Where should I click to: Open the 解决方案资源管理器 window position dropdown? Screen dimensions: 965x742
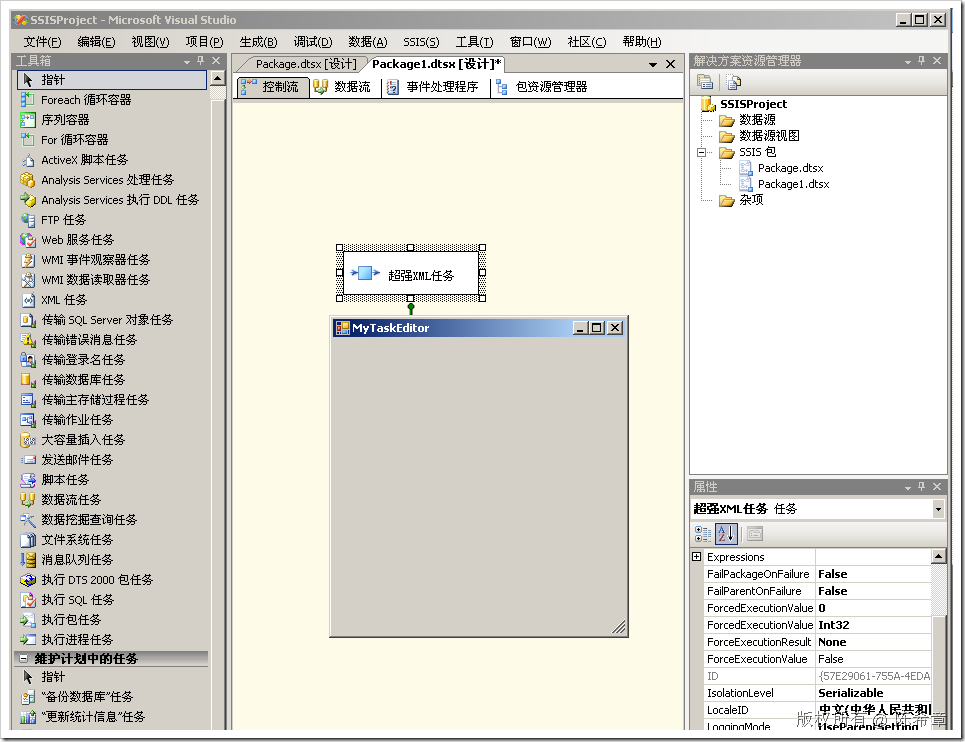click(908, 62)
